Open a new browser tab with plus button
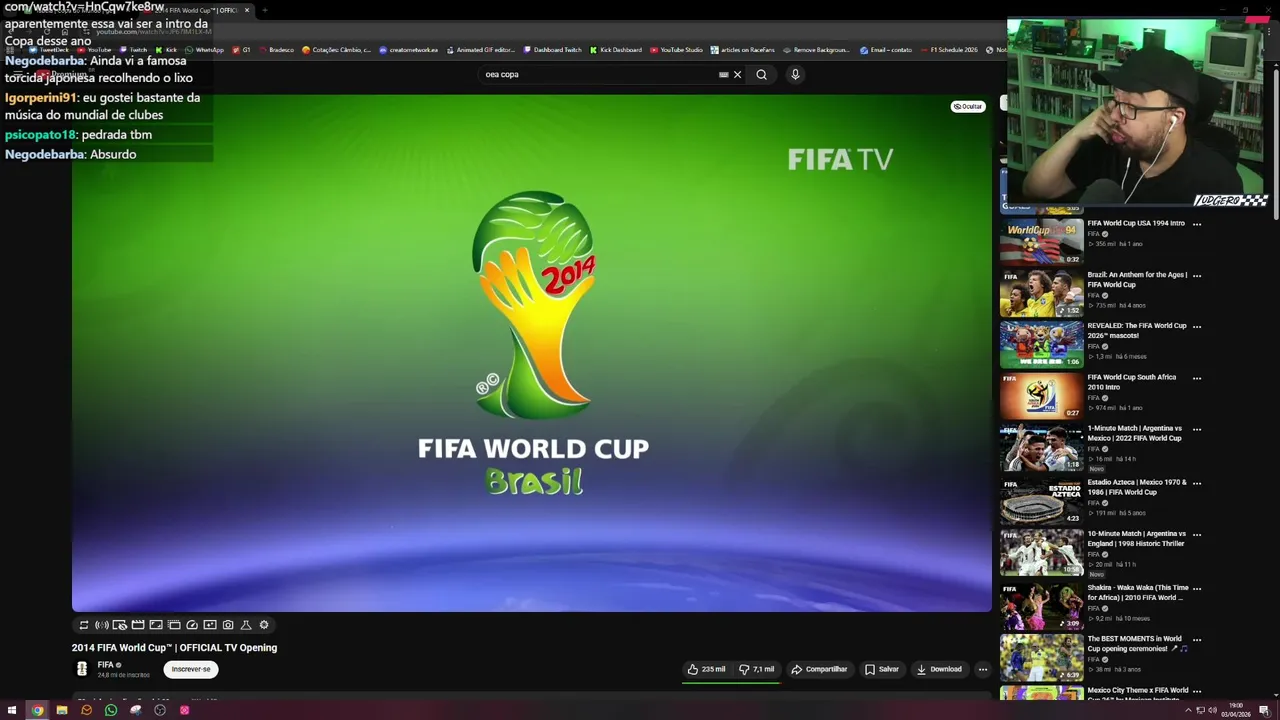The image size is (1280, 720). (264, 10)
